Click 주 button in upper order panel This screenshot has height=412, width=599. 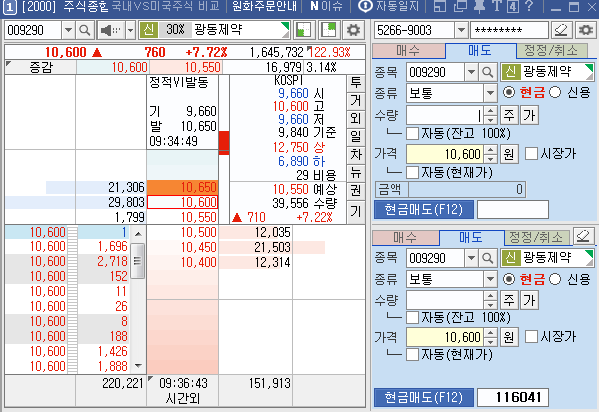pos(509,115)
